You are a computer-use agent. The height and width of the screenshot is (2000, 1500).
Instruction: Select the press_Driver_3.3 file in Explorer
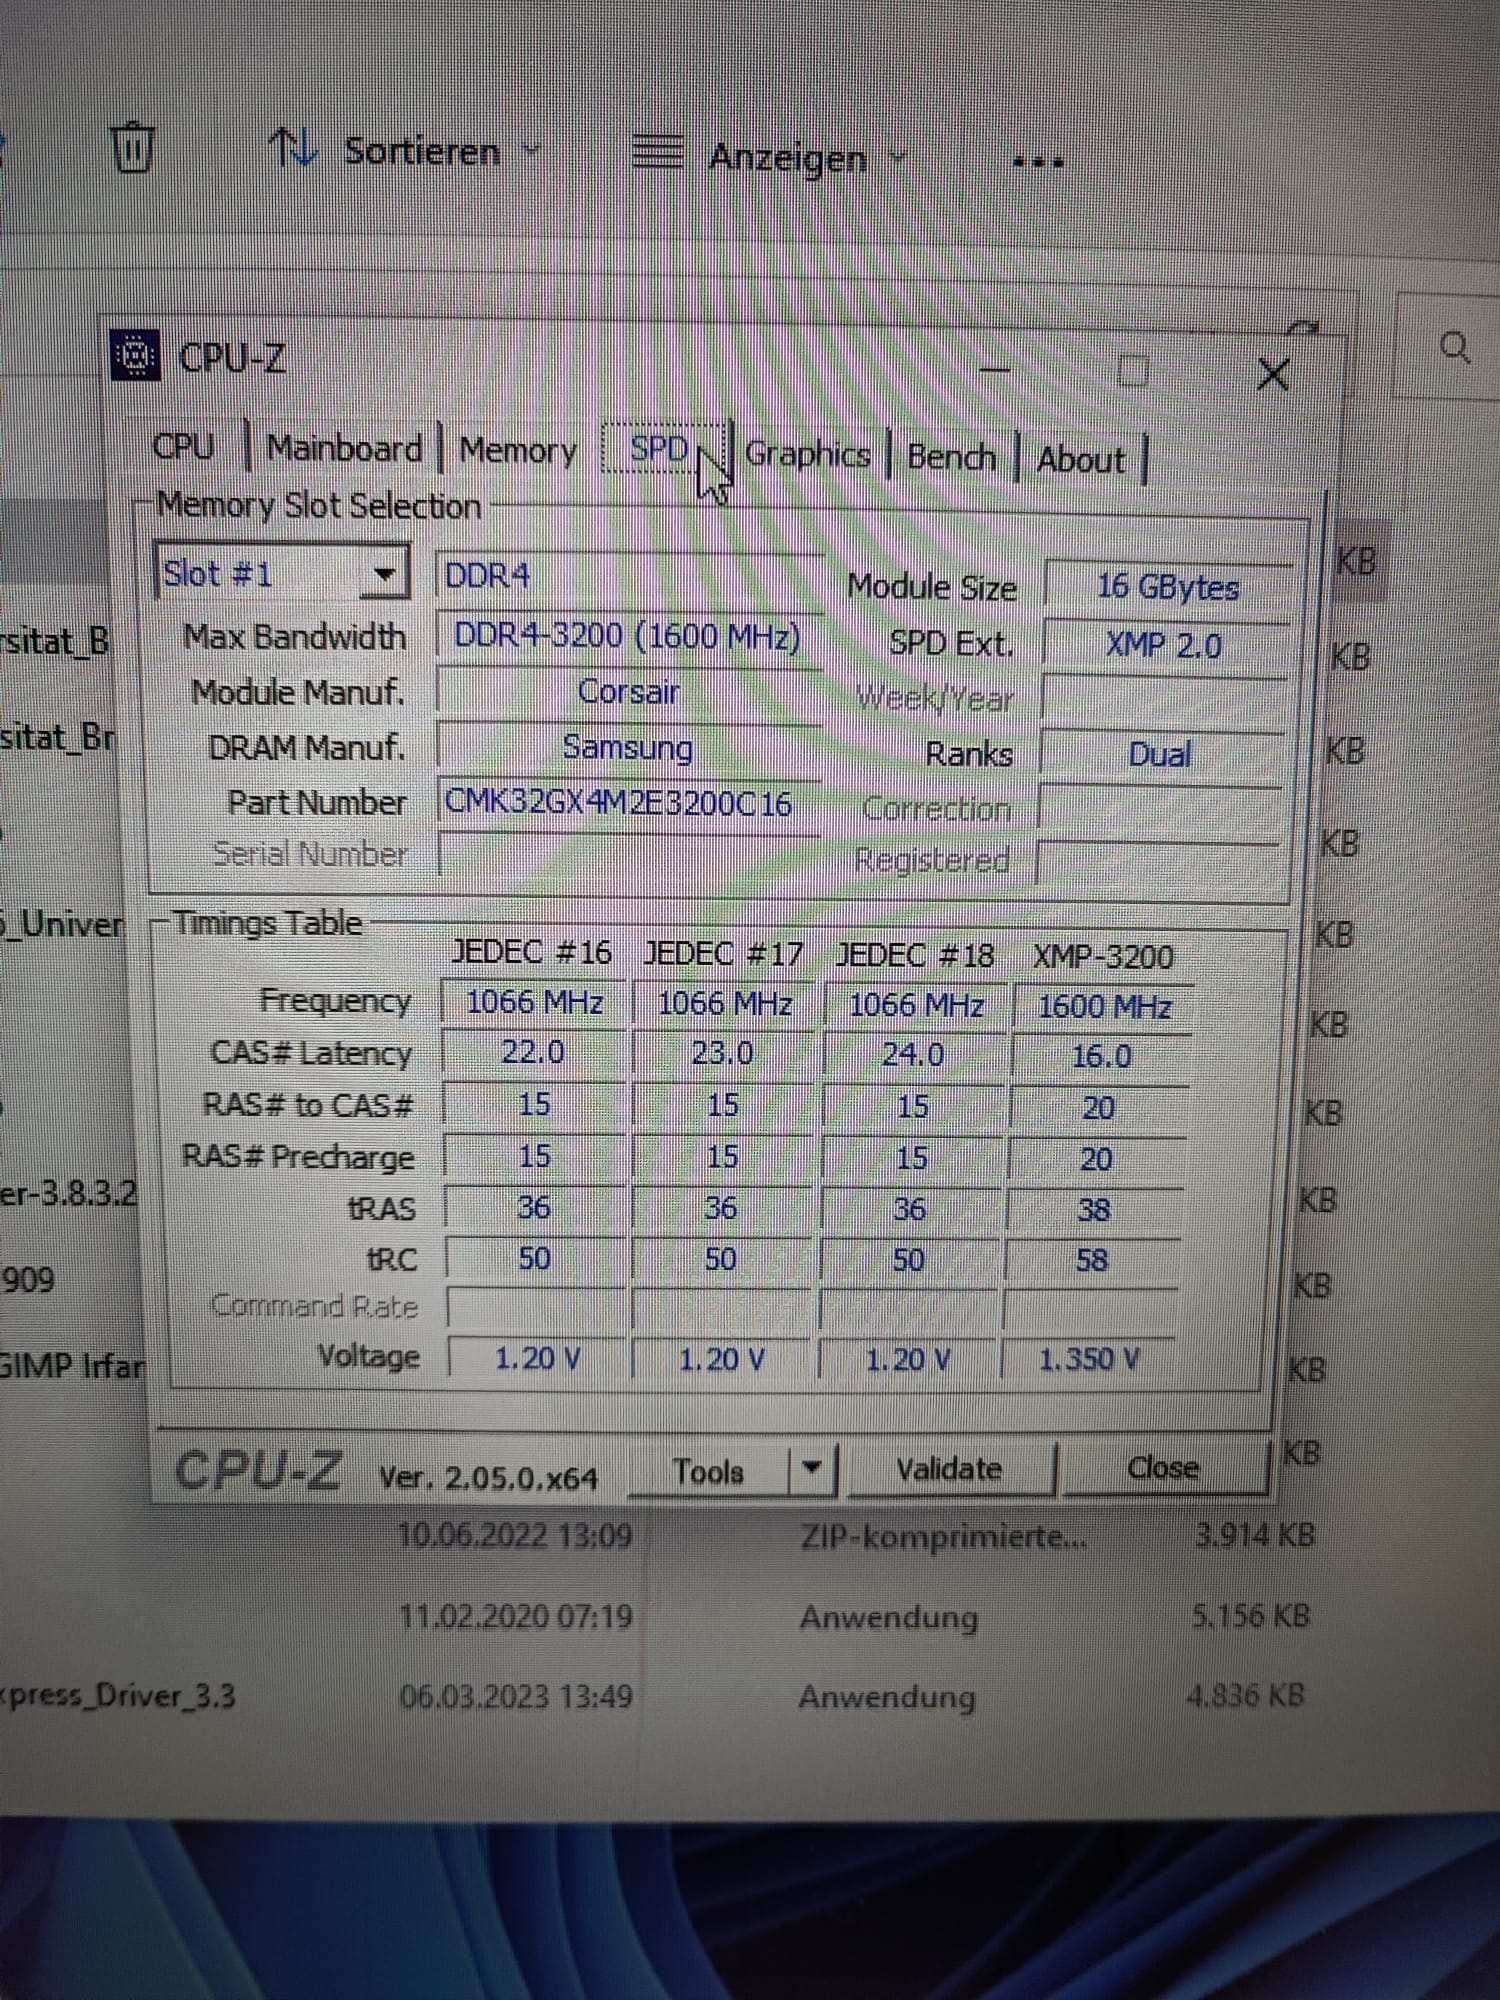pos(118,1696)
